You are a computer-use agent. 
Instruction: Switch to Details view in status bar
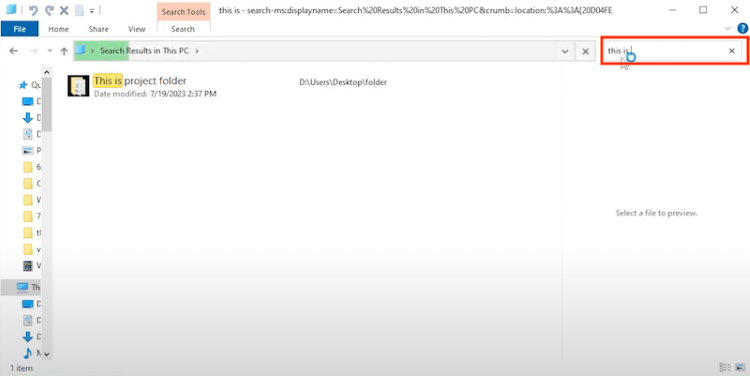[x=725, y=367]
